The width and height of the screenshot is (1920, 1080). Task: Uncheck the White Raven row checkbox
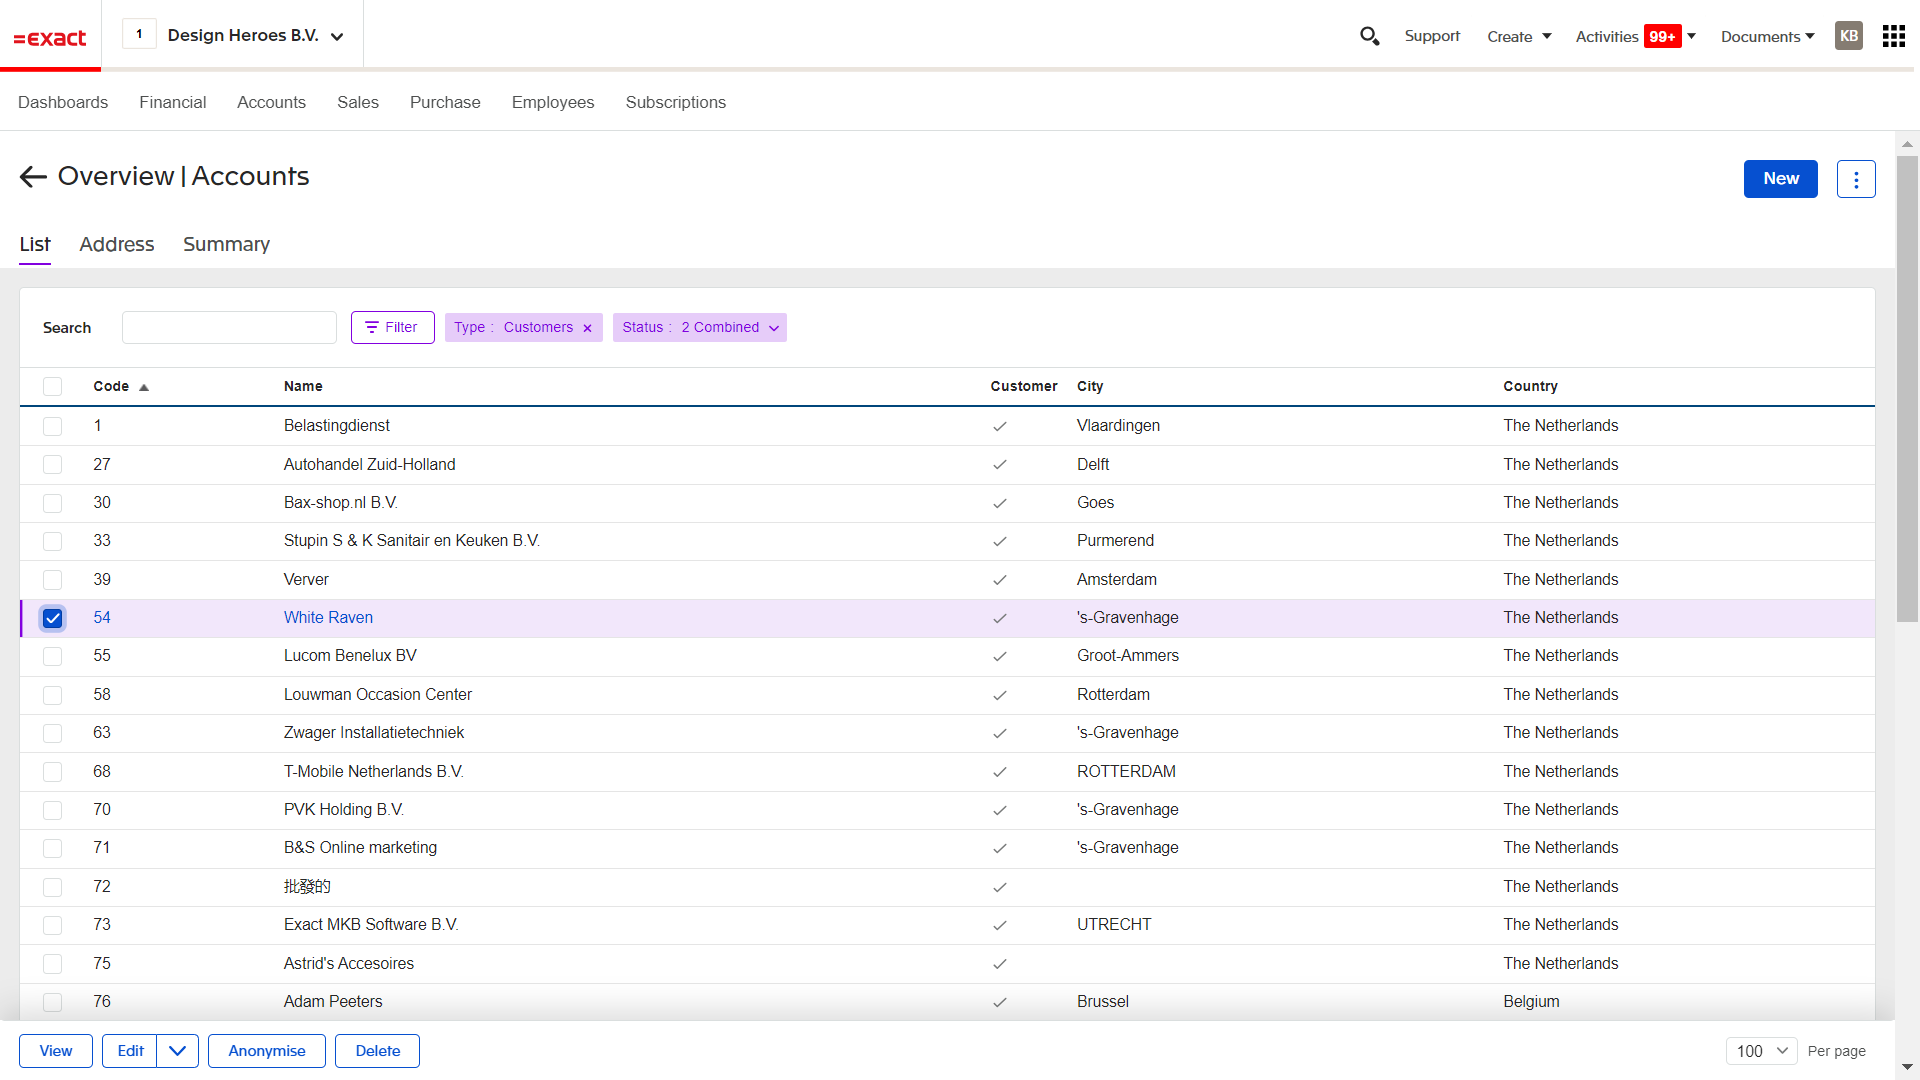coord(53,618)
